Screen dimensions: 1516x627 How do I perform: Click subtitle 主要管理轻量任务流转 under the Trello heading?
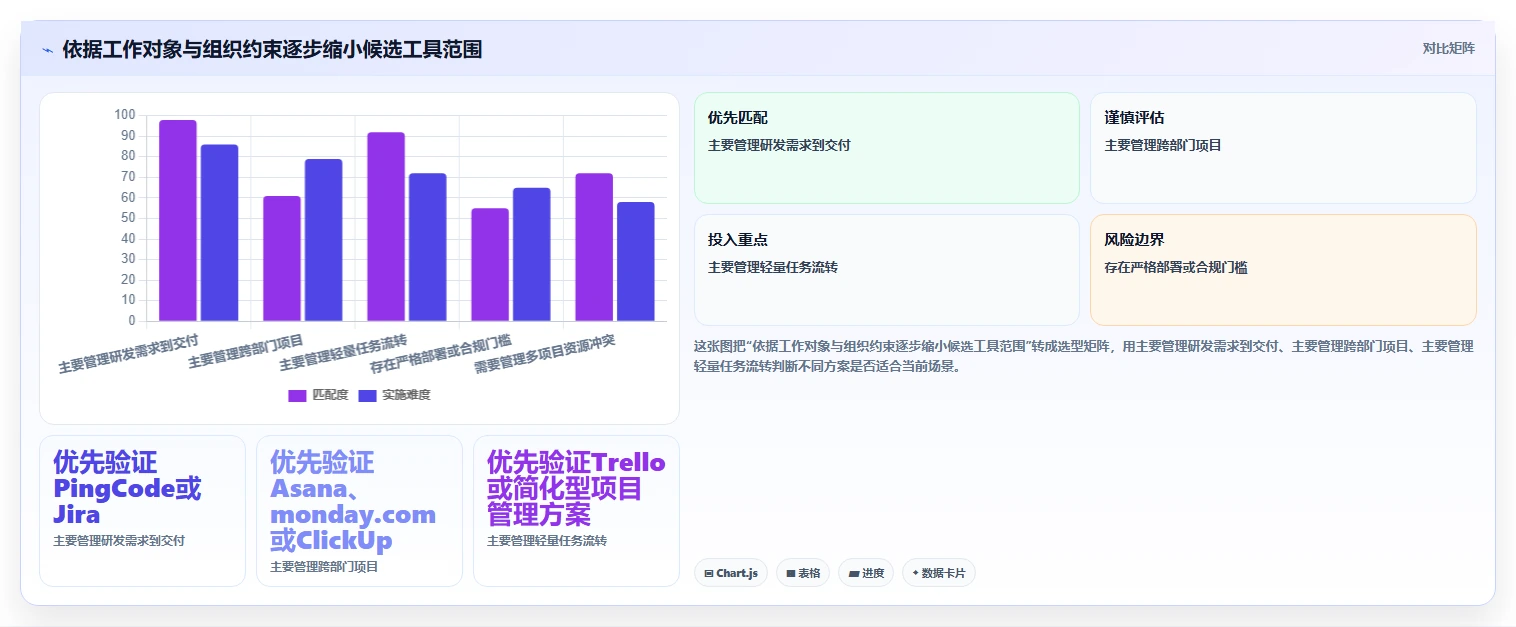547,541
